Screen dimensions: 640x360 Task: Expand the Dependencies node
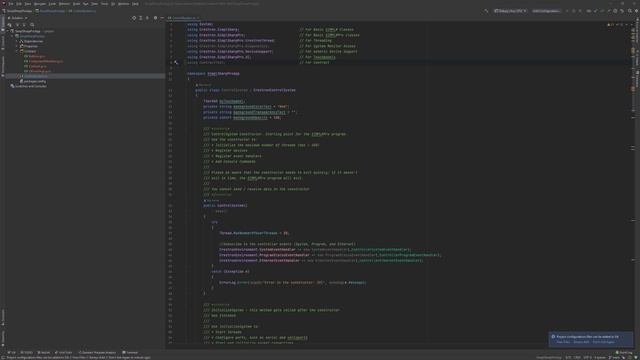(17, 41)
